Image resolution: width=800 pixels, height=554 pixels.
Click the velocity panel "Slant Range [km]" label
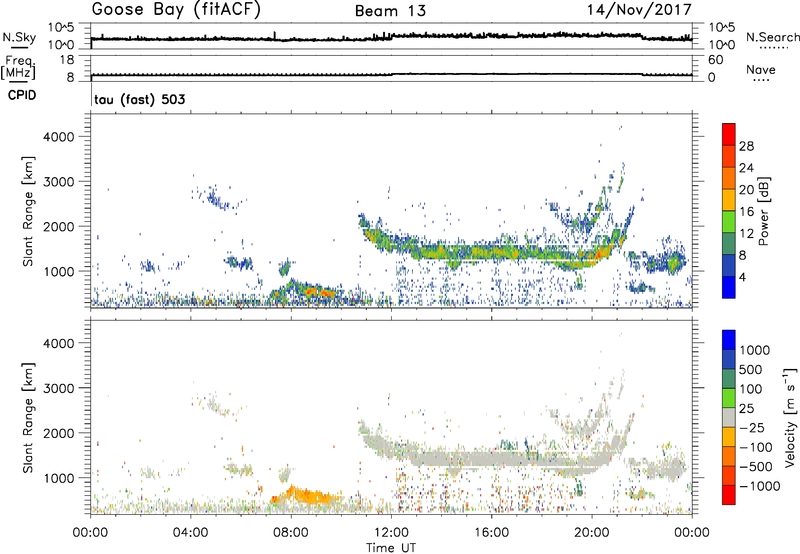coord(28,417)
